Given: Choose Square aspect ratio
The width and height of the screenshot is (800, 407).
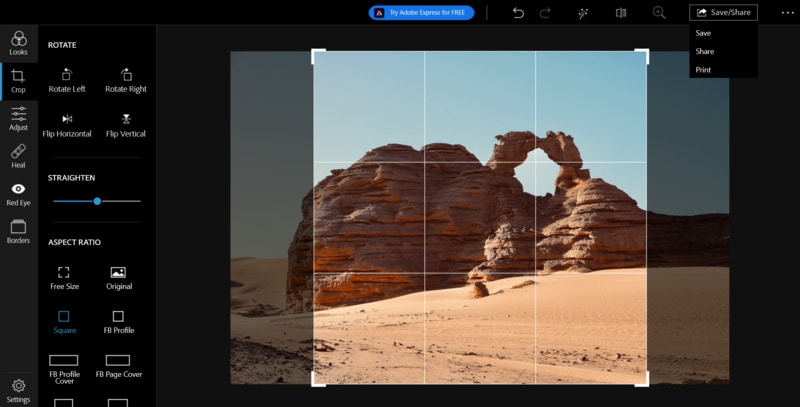Looking at the screenshot, I should click(64, 322).
